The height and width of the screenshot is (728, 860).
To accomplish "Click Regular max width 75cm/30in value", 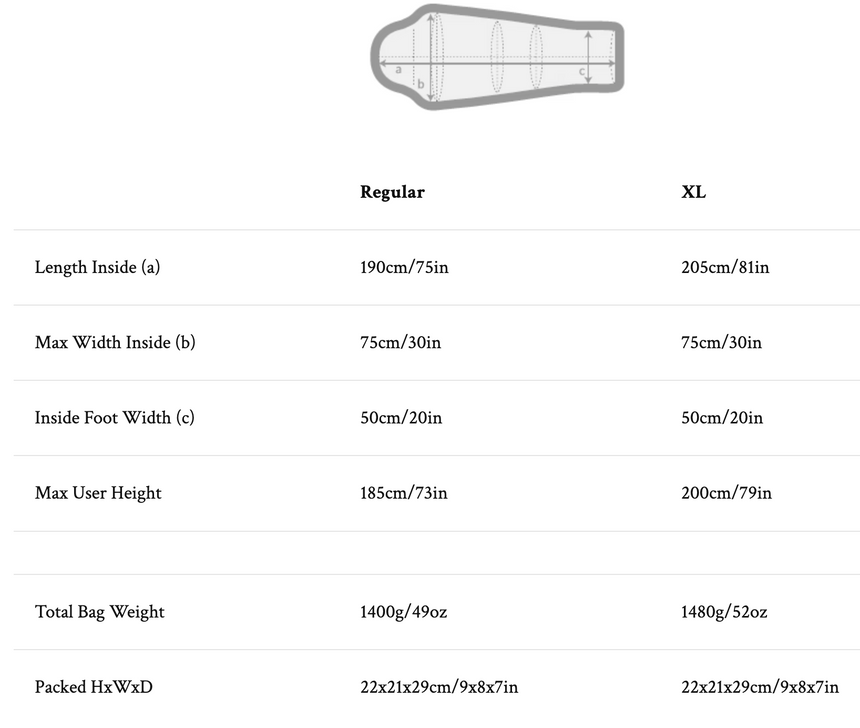I will (x=400, y=342).
